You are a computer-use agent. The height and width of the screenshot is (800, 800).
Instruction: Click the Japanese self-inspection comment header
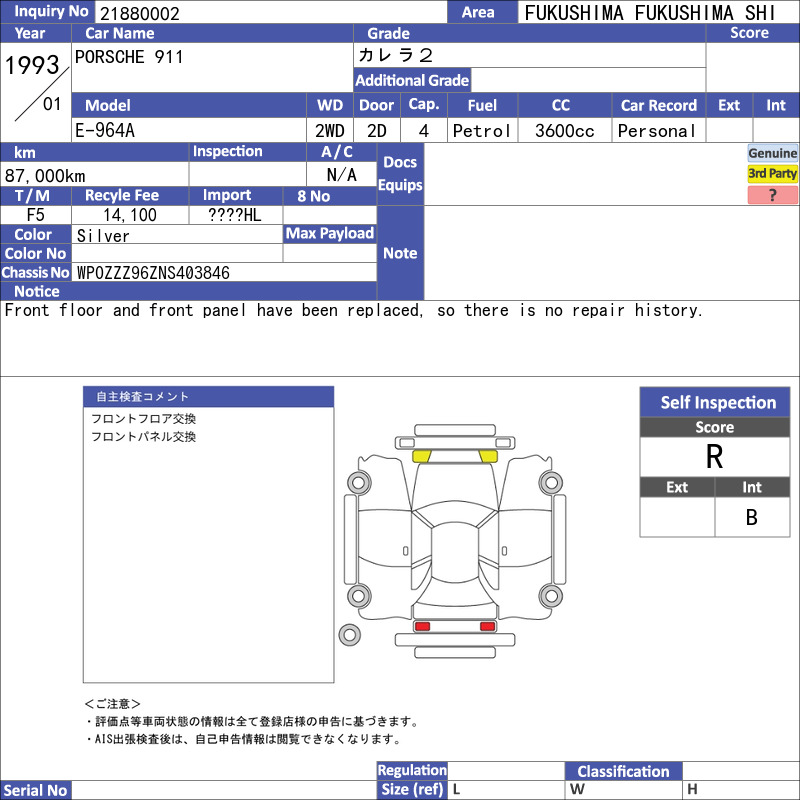[x=208, y=397]
